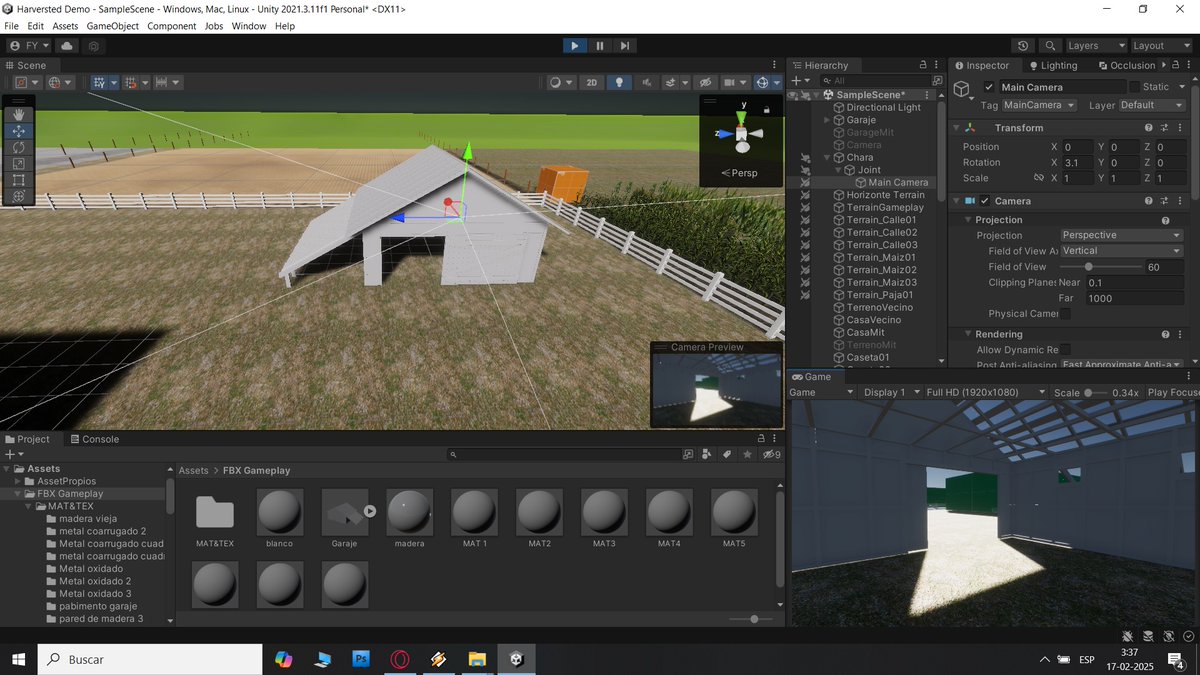Expand Garaje in Hierarchy
Image resolution: width=1200 pixels, height=675 pixels.
[826, 120]
